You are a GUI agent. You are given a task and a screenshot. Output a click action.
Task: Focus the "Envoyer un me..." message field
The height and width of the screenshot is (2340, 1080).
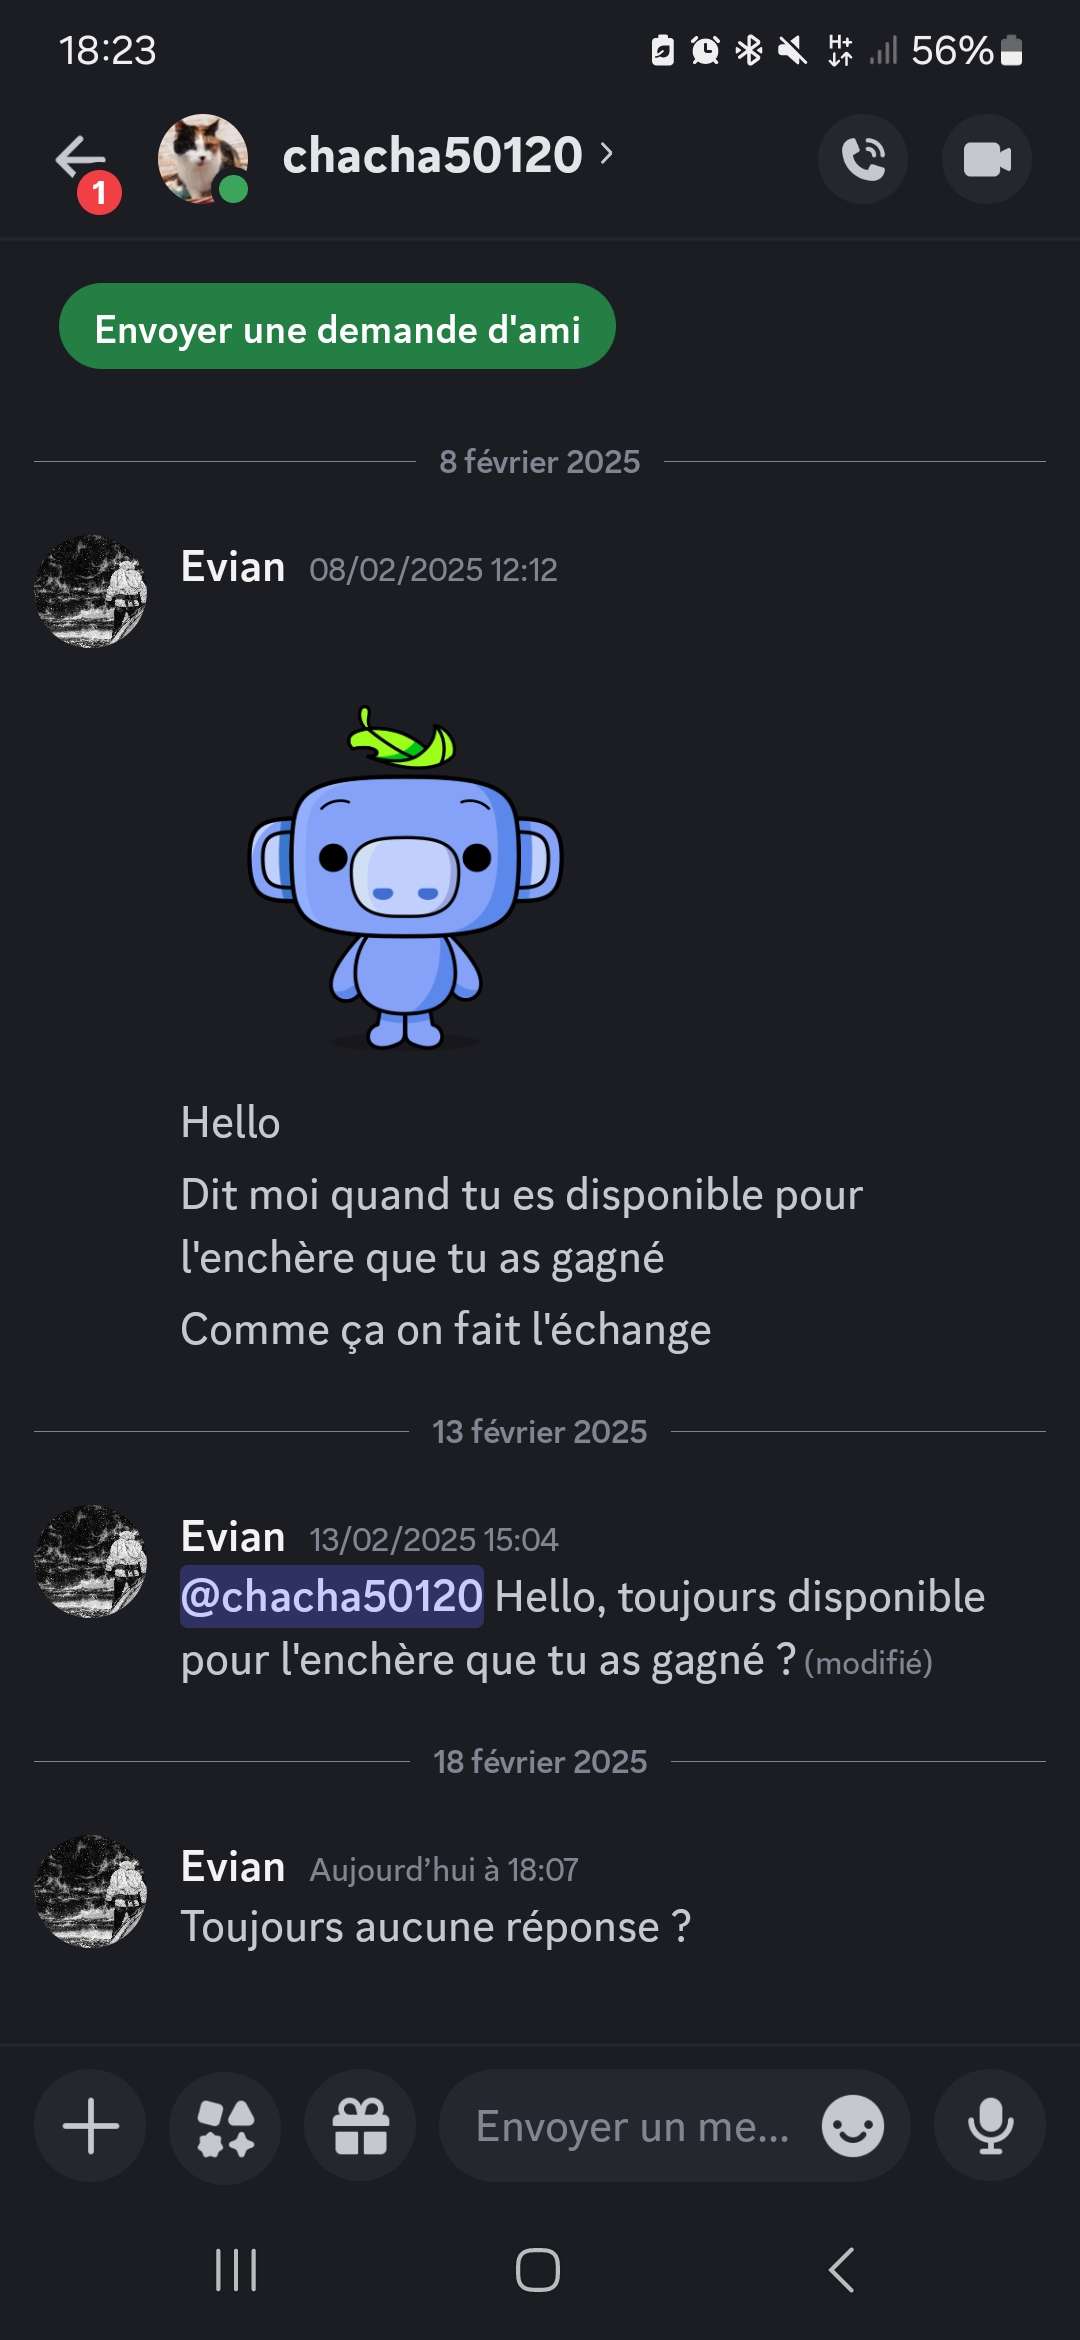tap(632, 2126)
